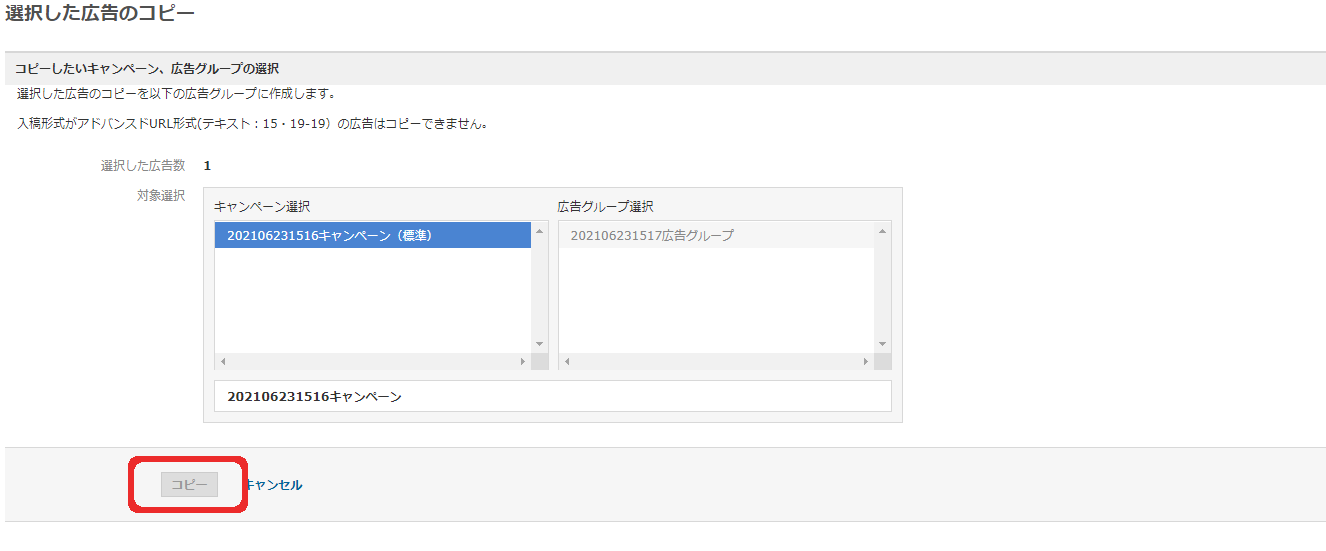Click the コピーしたいキャンペーン、広告グループの選択 section header
1326x551 pixels.
[x=147, y=69]
